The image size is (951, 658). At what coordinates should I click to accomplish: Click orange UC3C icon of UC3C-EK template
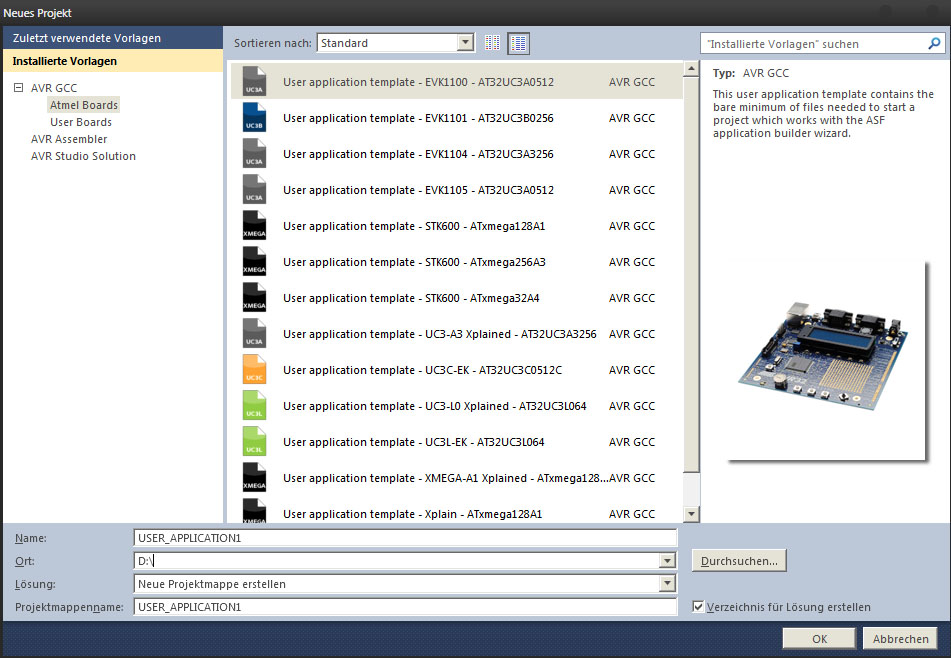click(254, 369)
